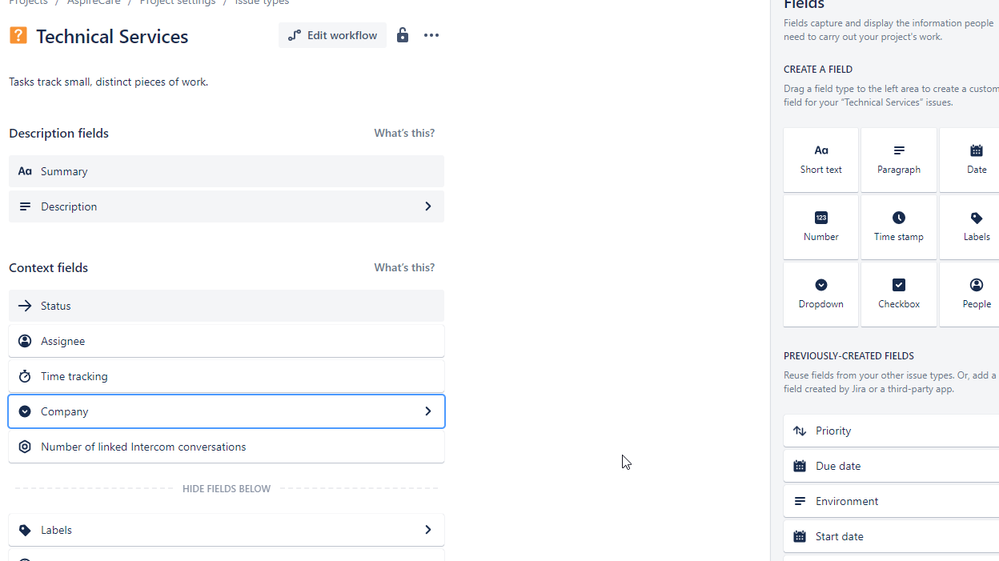Expand the Description field chevron
The height and width of the screenshot is (561, 999).
tap(428, 206)
